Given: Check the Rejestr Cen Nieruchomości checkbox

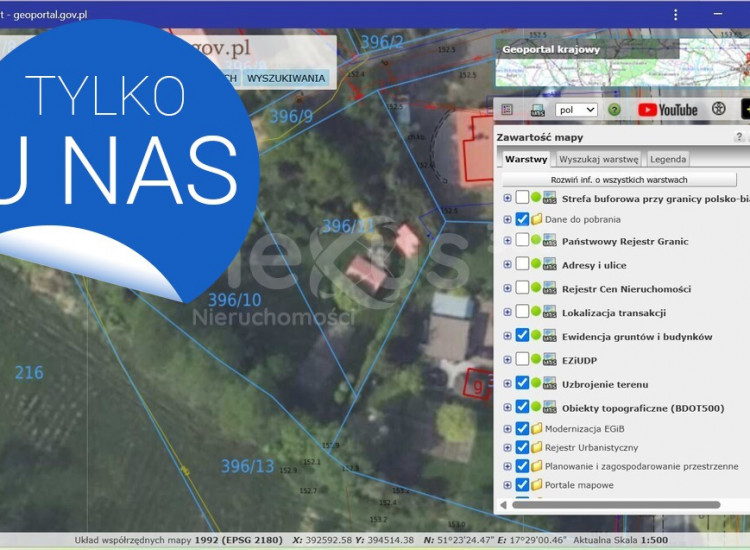Looking at the screenshot, I should tap(522, 288).
